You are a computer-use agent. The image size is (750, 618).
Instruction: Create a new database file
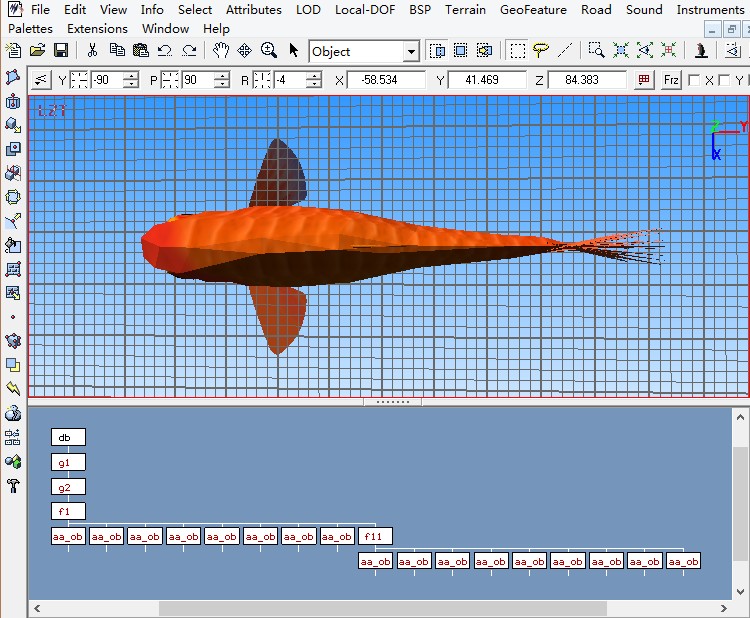pyautogui.click(x=13, y=50)
